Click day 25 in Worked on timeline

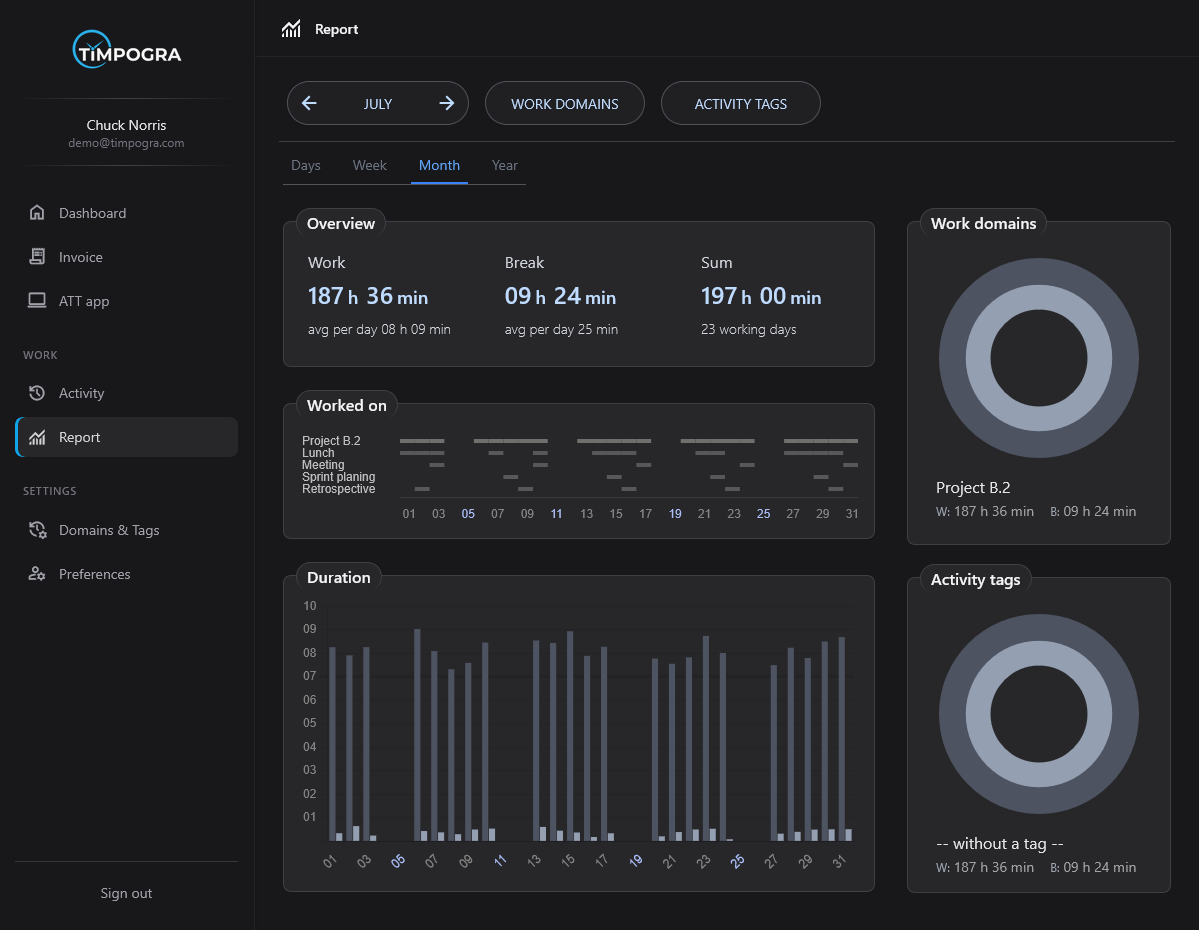point(763,514)
